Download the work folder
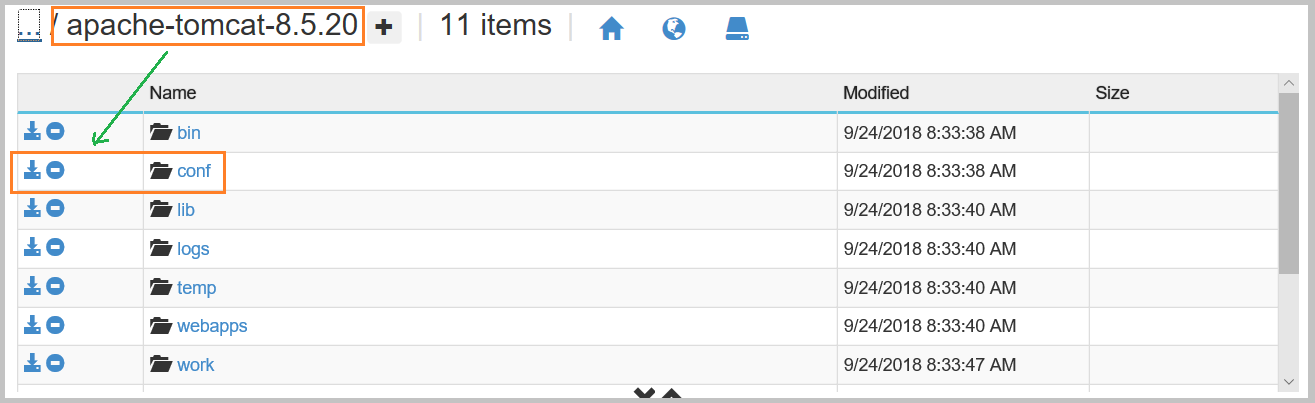This screenshot has height=403, width=1315. coord(32,363)
